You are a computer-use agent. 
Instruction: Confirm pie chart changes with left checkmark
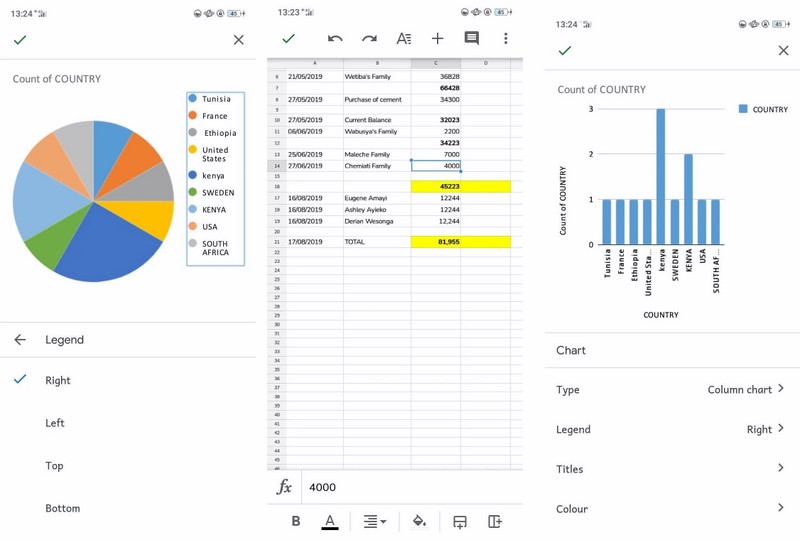coord(20,40)
